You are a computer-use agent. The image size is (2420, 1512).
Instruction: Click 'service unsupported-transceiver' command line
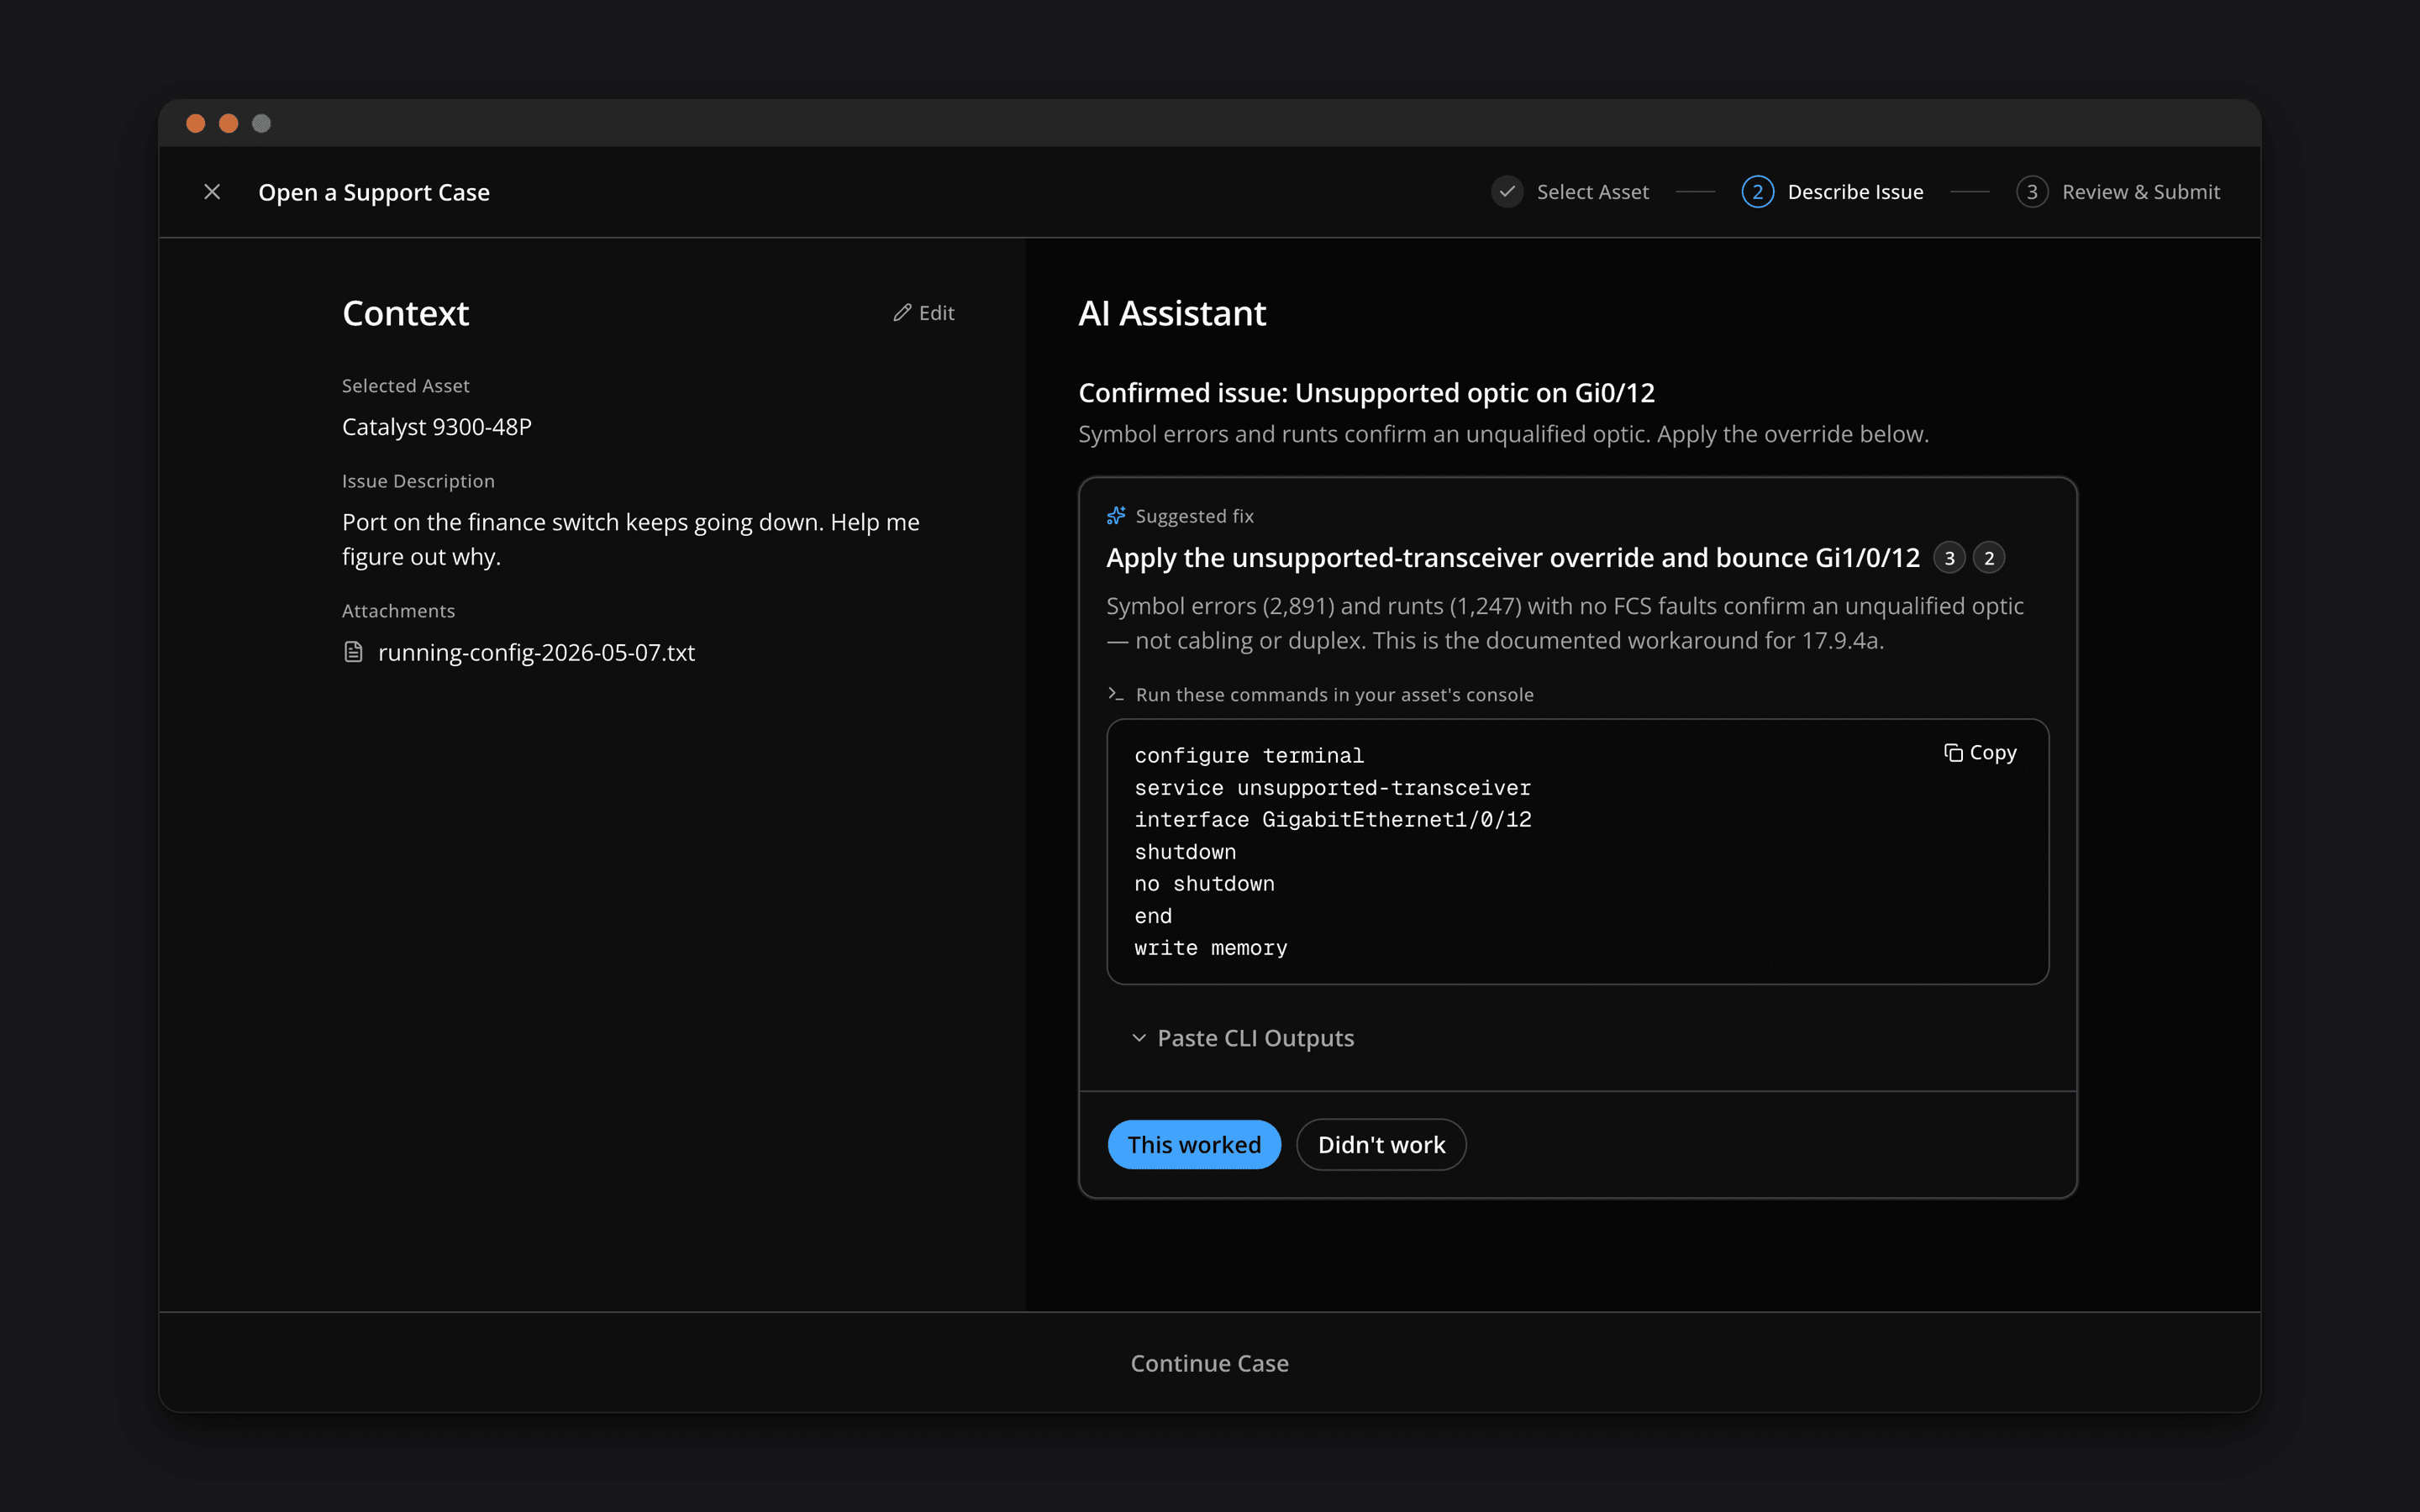(1333, 788)
